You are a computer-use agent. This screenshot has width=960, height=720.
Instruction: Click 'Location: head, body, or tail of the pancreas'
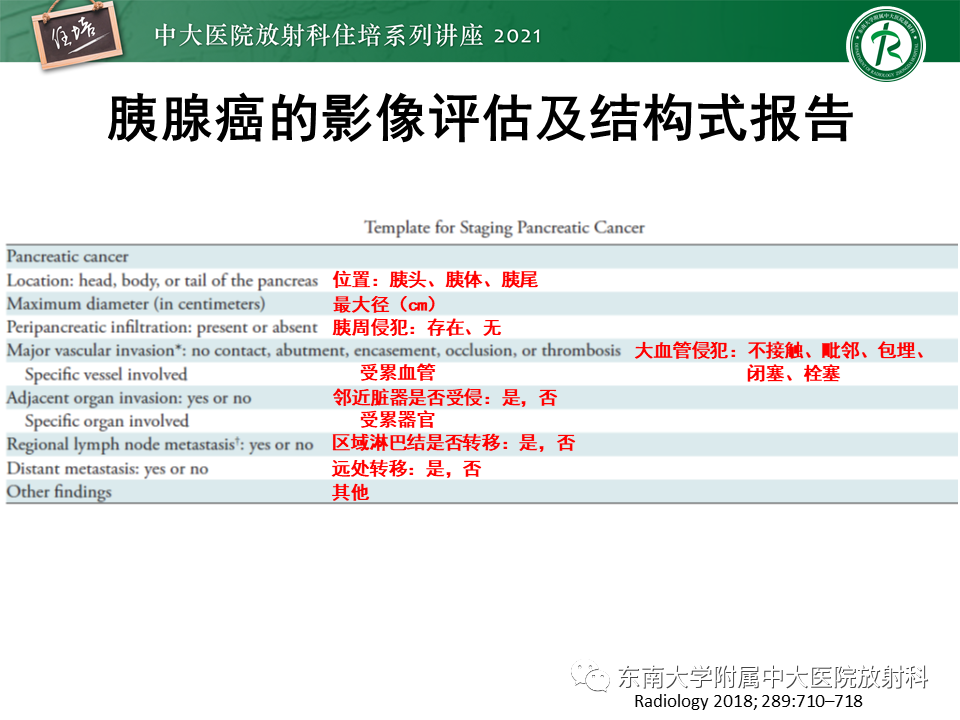(162, 280)
